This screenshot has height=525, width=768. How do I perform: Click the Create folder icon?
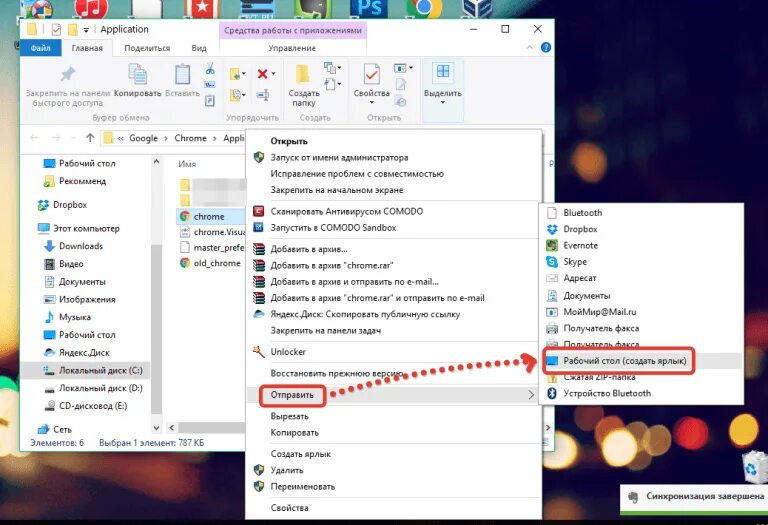click(303, 74)
